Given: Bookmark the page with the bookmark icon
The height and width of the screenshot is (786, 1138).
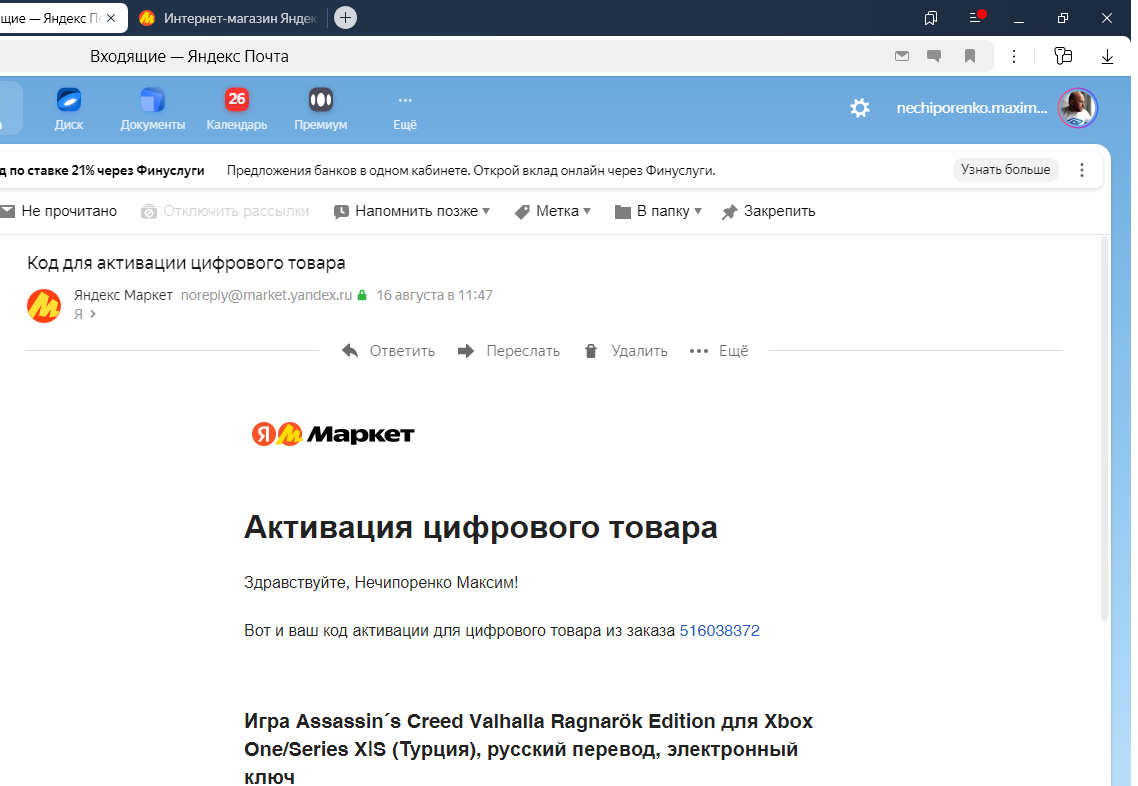Looking at the screenshot, I should [970, 56].
